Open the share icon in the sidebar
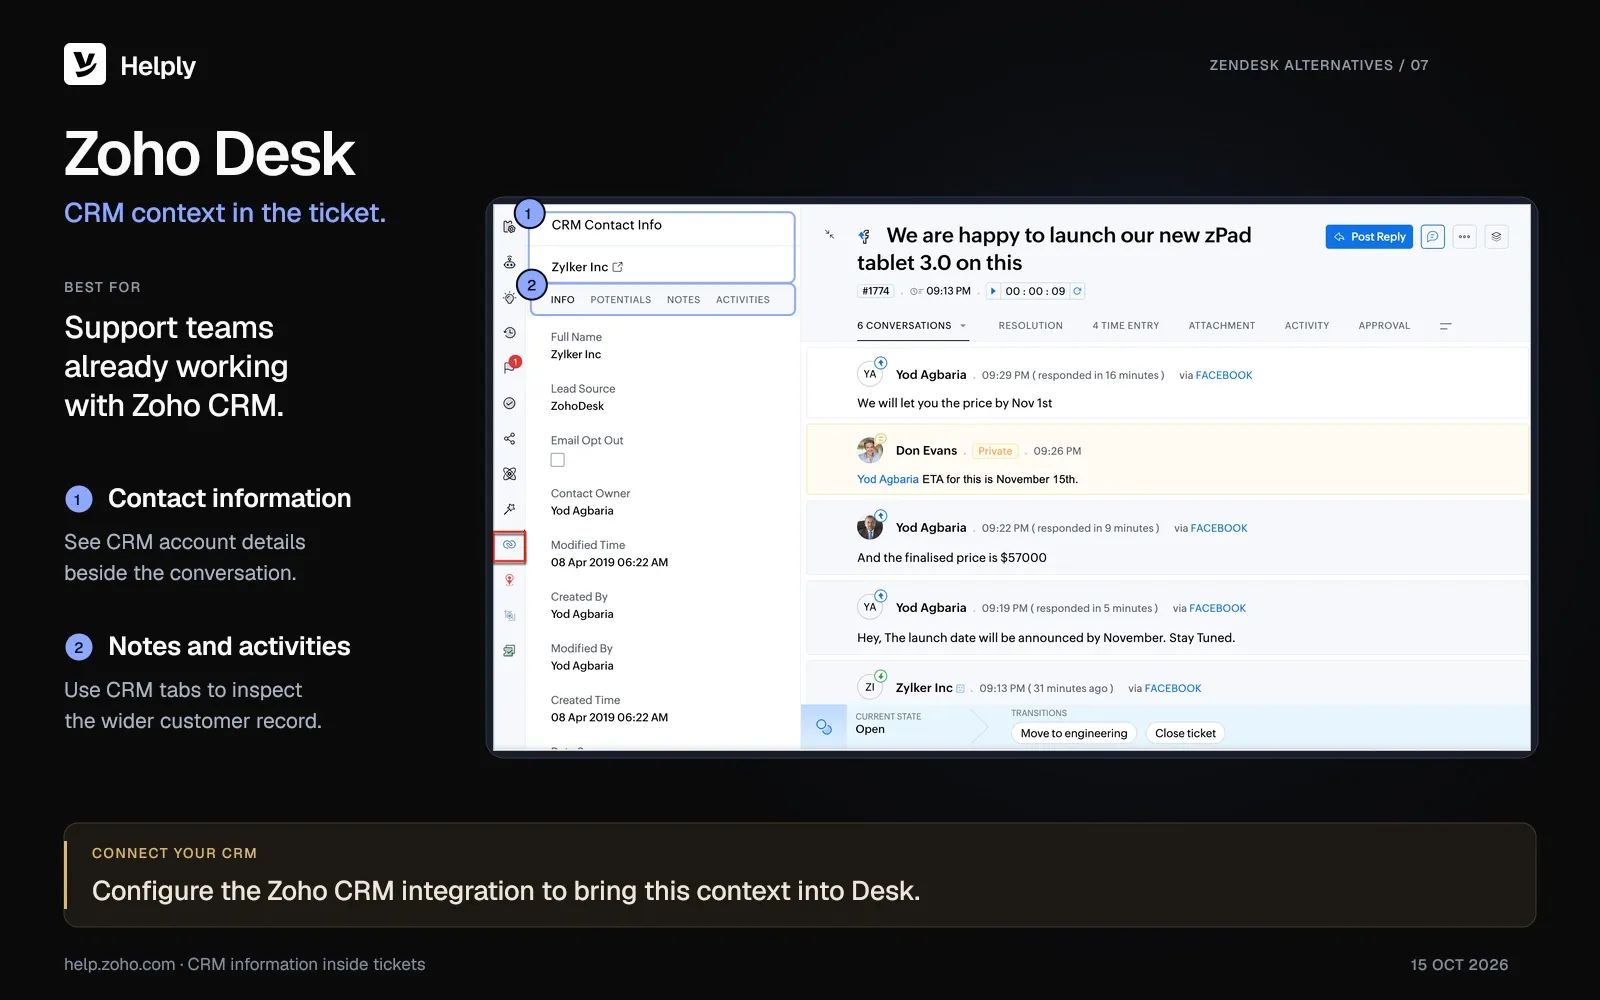 (509, 439)
